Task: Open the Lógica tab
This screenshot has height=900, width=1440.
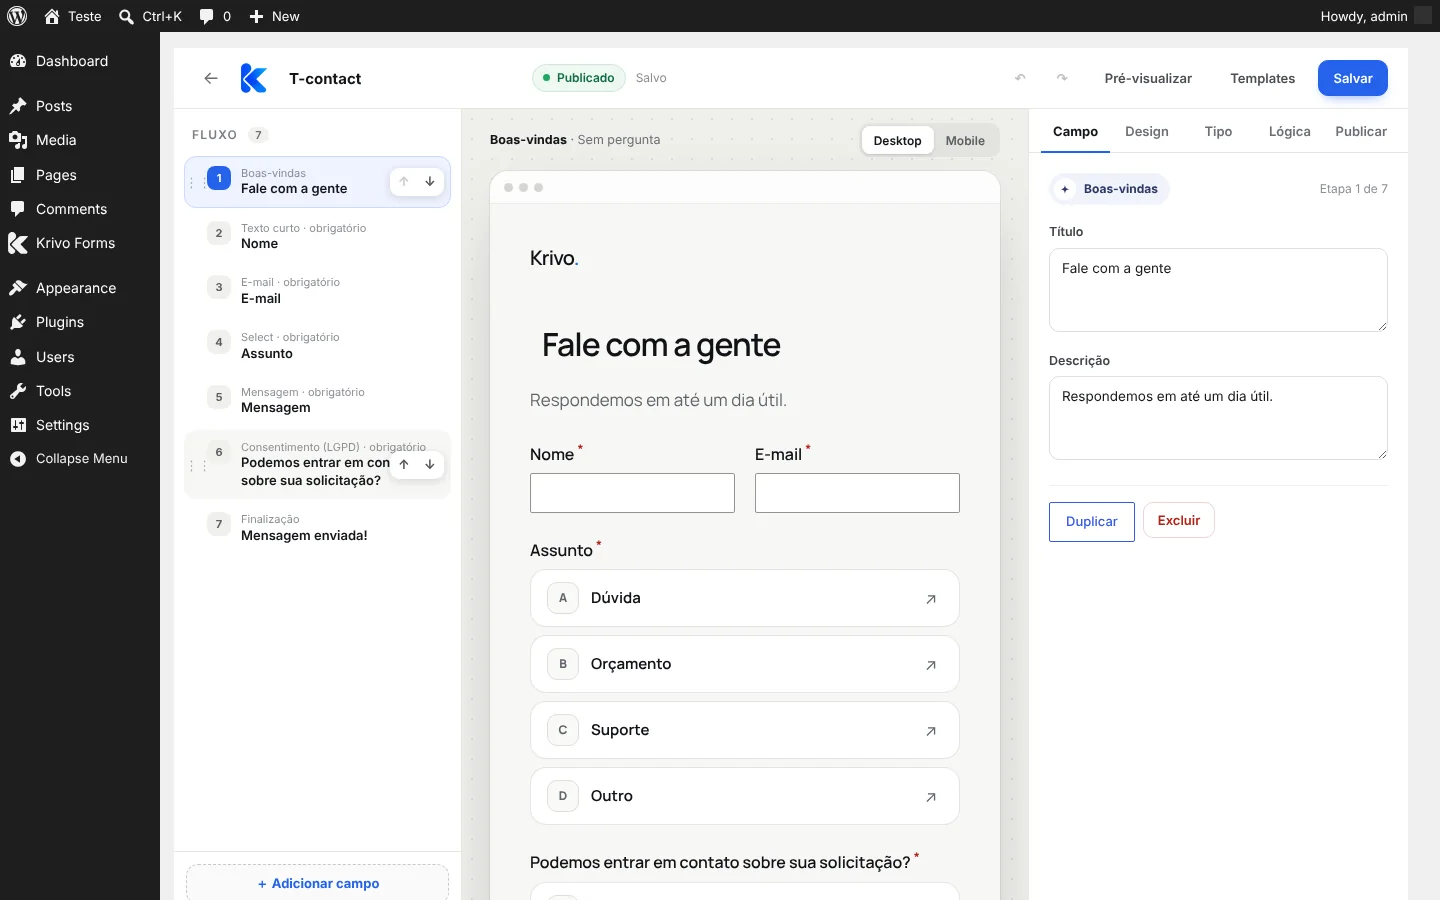Action: [x=1289, y=132]
